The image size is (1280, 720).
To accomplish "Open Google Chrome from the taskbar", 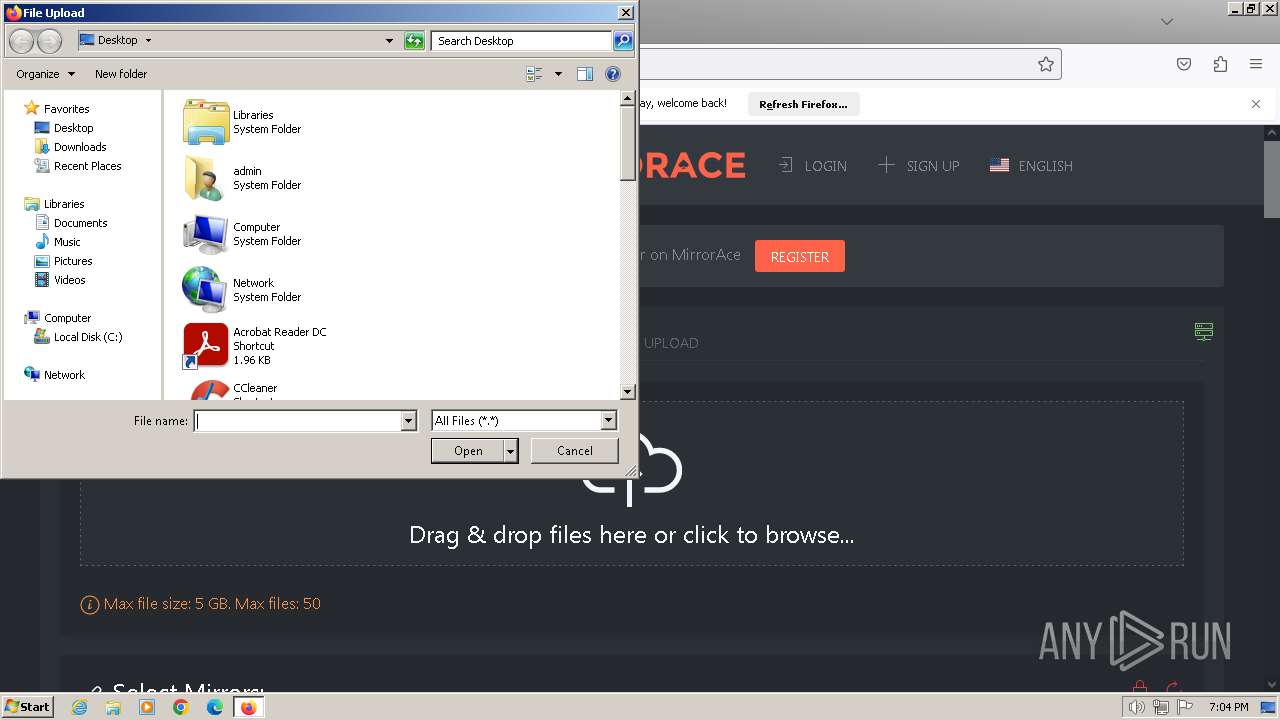I will coord(181,707).
